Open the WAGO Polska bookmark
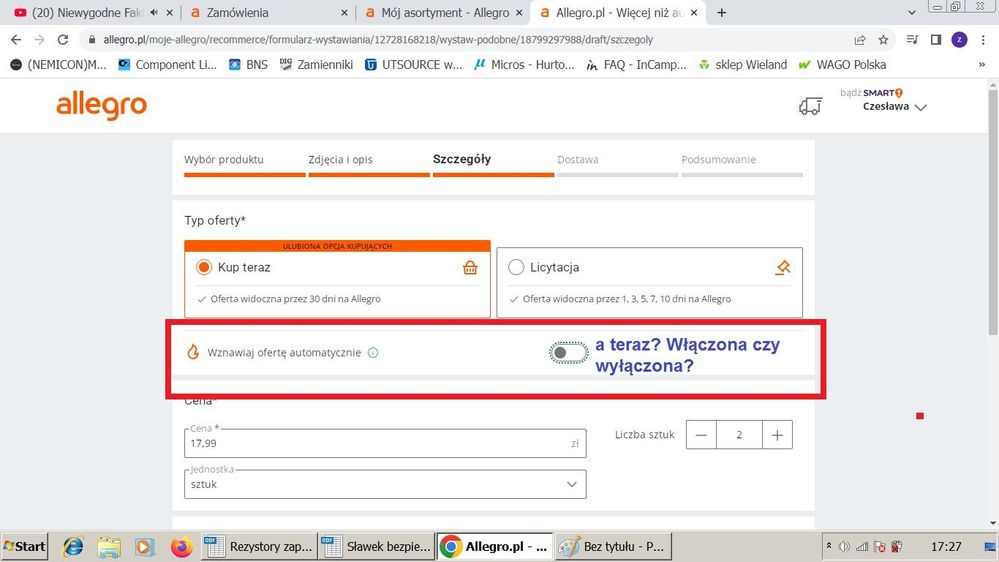 pos(842,64)
